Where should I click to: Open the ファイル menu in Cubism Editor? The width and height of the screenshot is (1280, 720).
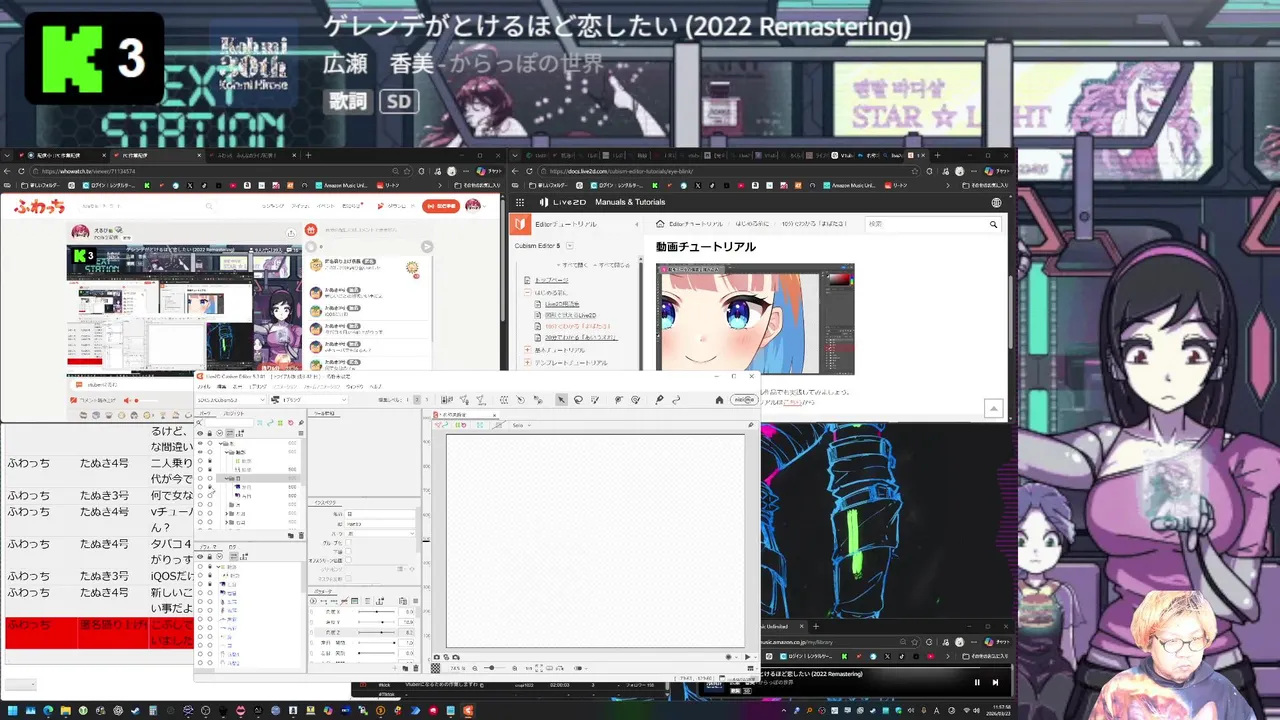click(204, 387)
